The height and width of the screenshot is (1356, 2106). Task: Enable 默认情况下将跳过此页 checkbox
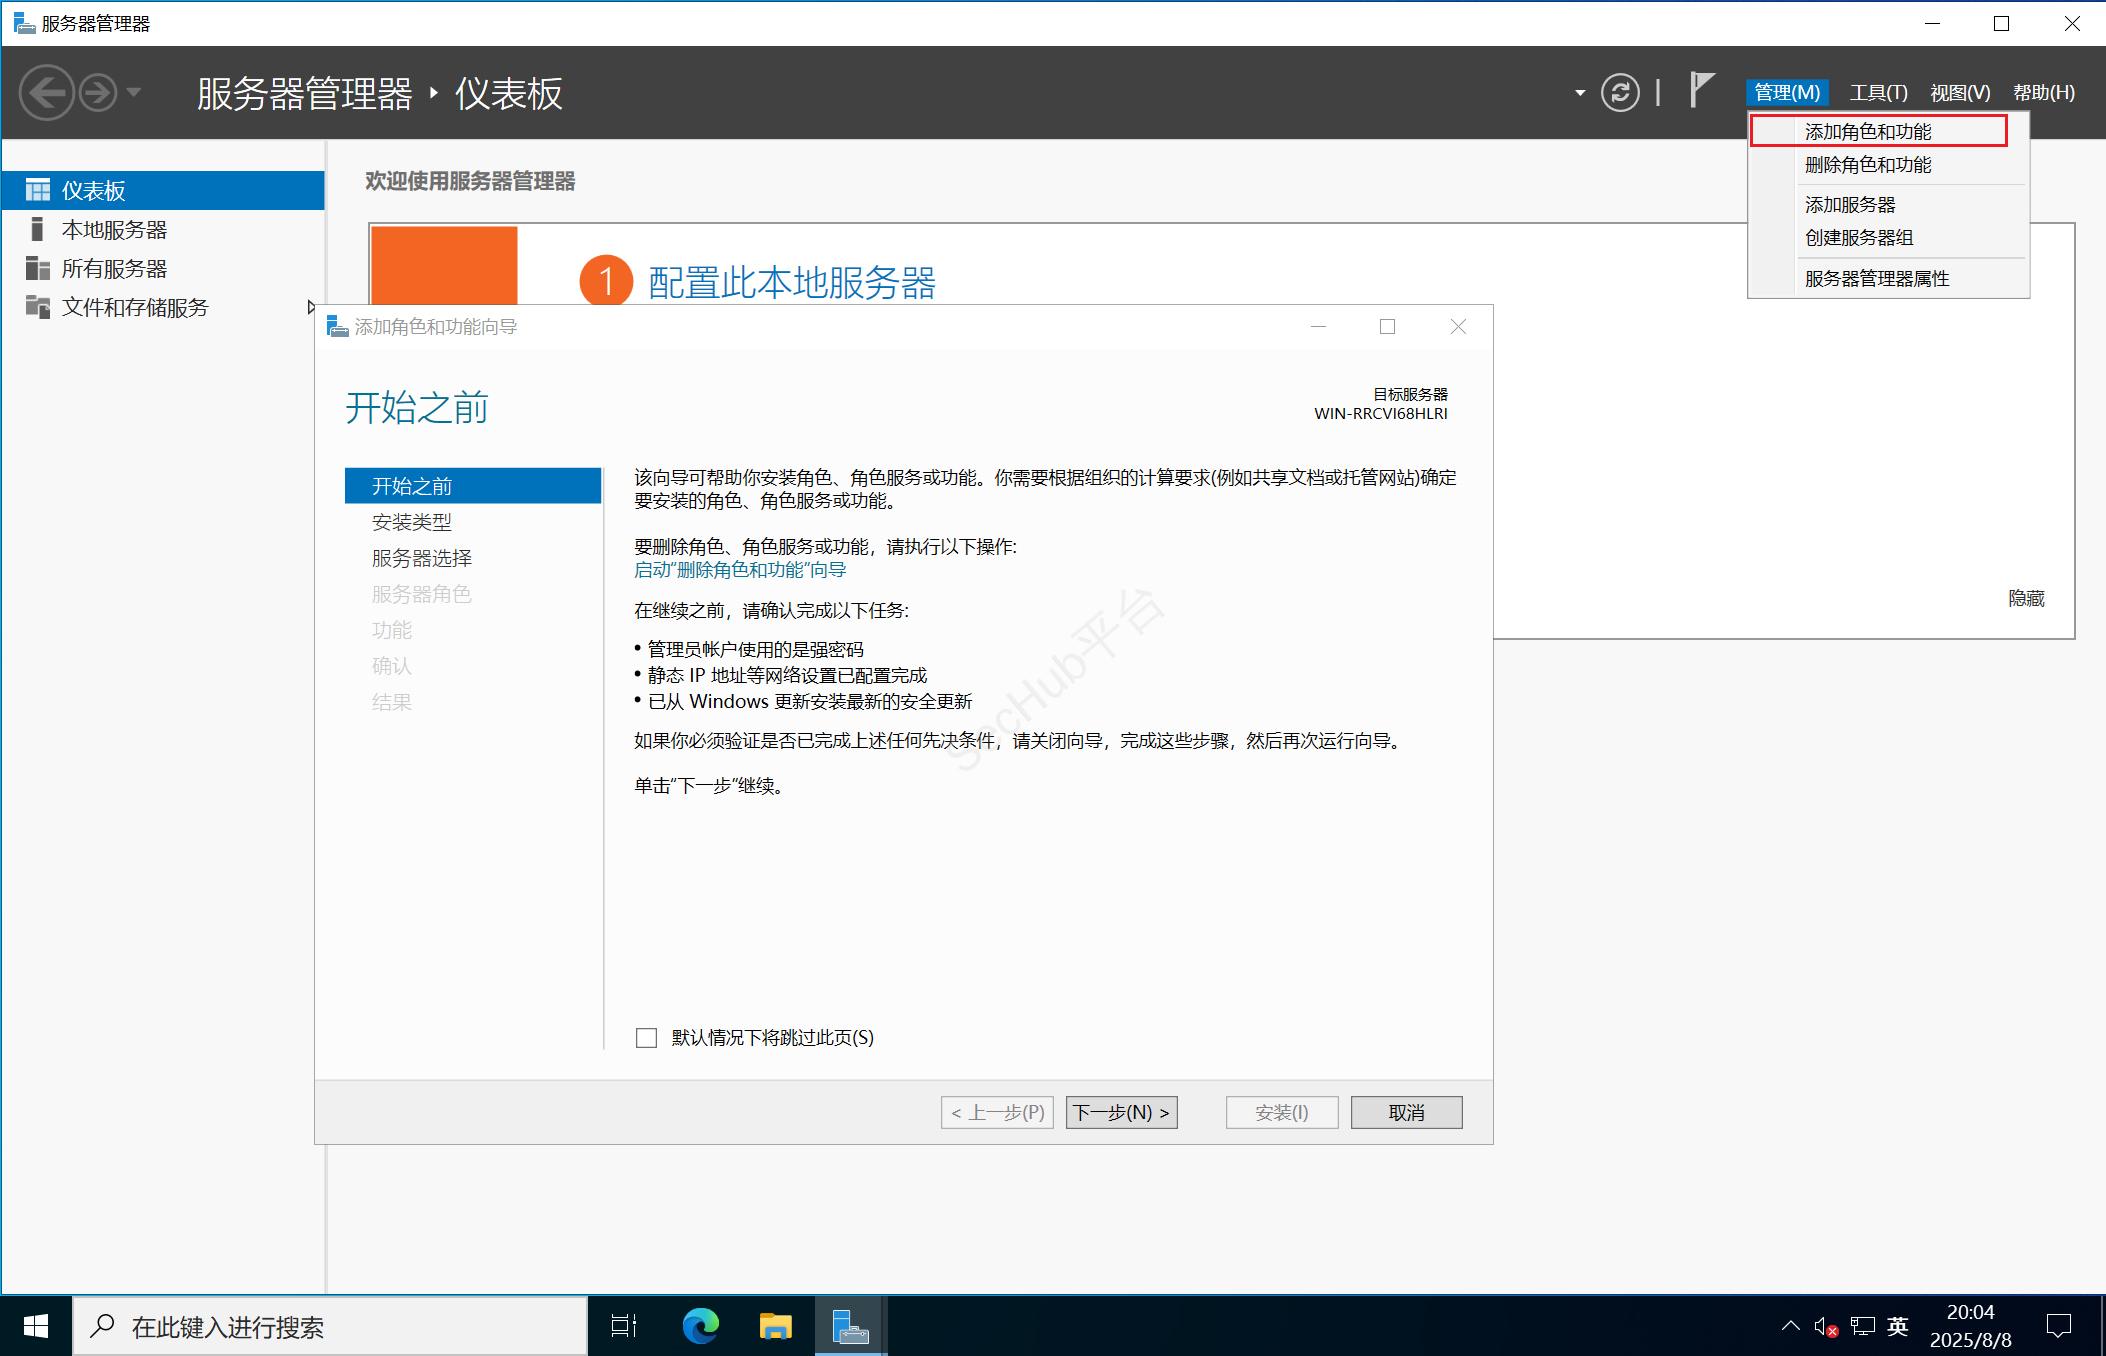click(645, 1038)
